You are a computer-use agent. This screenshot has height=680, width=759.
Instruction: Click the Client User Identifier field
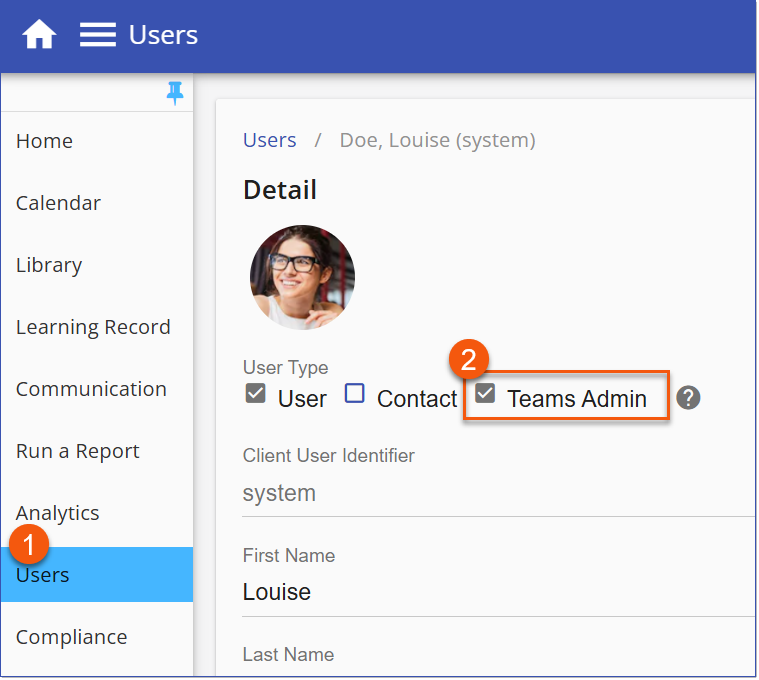[x=499, y=494]
